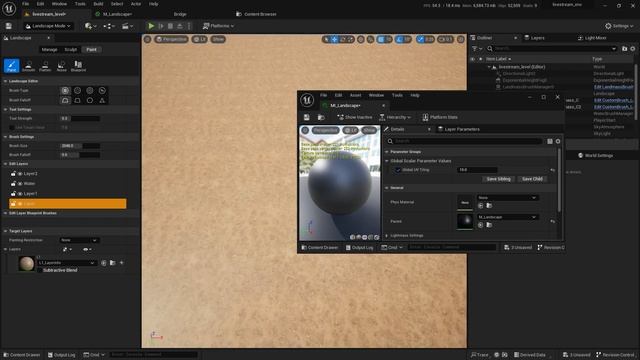Switch to Manage tab in Landscape panel

pos(49,49)
